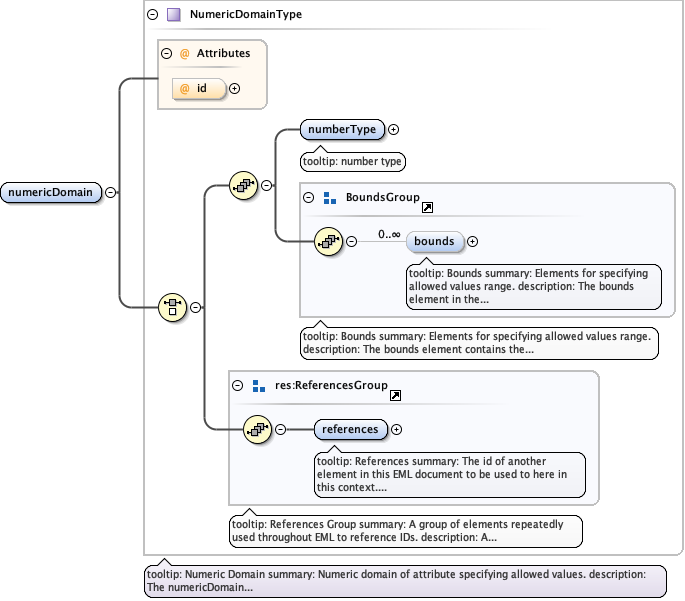Click the sequence icon inside BoundsGroup

327,241
